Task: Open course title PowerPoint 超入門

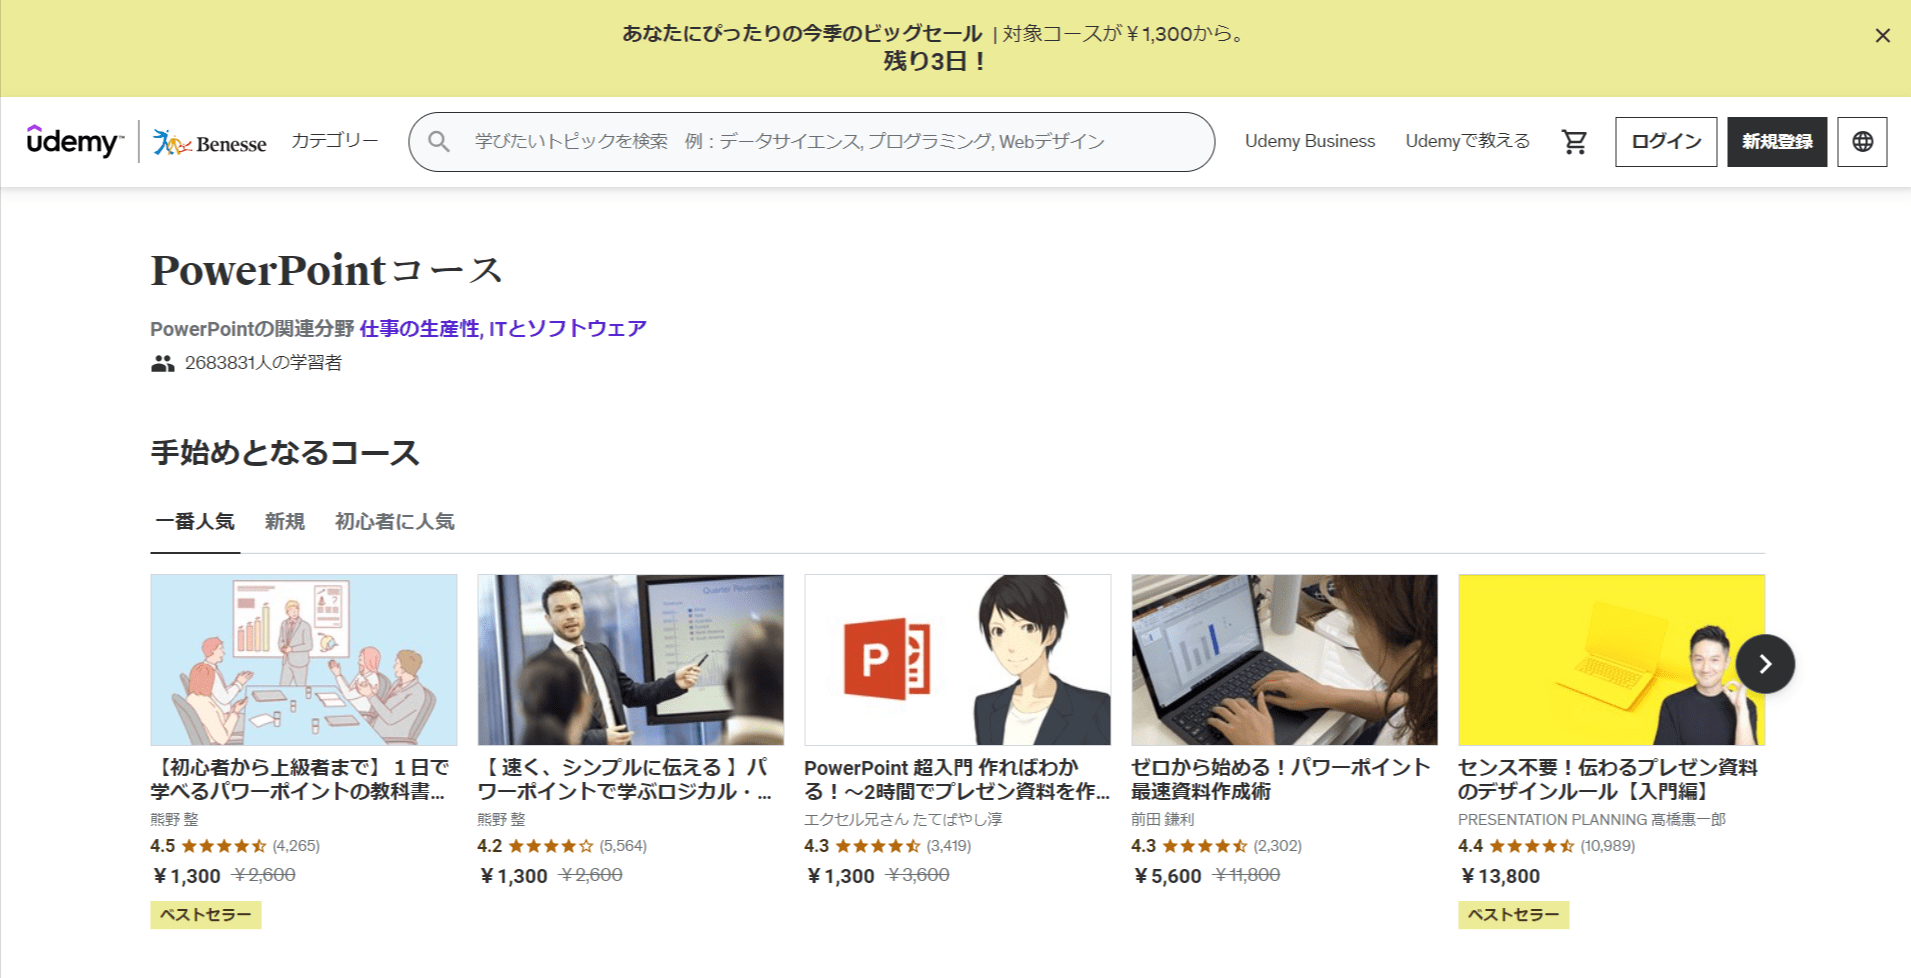Action: (x=957, y=780)
